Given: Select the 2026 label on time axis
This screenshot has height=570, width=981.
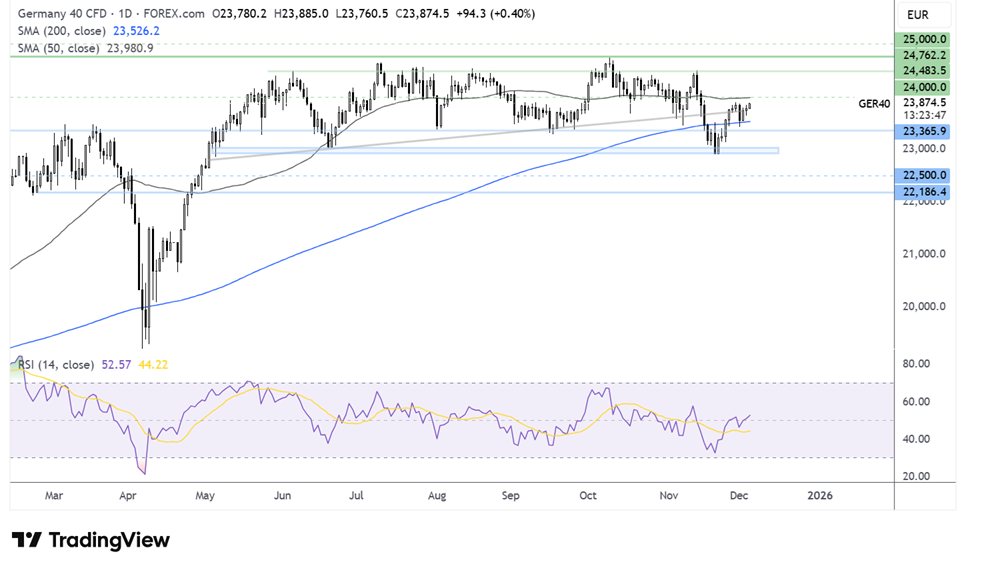Looking at the screenshot, I should click(x=819, y=495).
